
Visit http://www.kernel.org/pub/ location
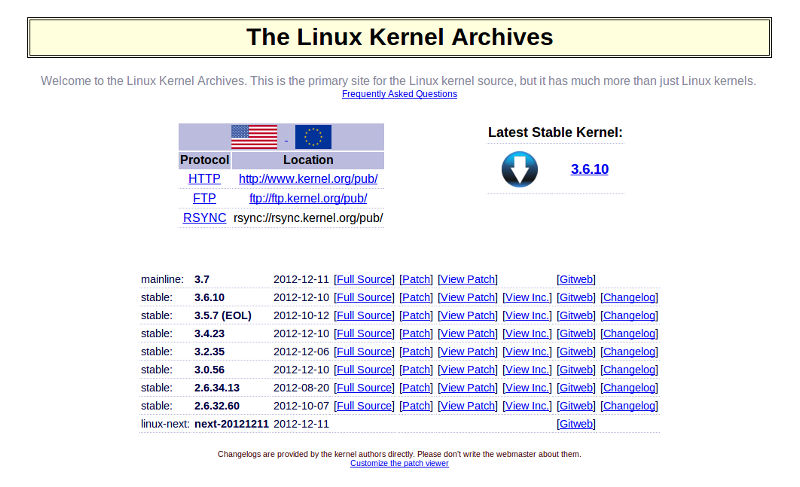308,179
